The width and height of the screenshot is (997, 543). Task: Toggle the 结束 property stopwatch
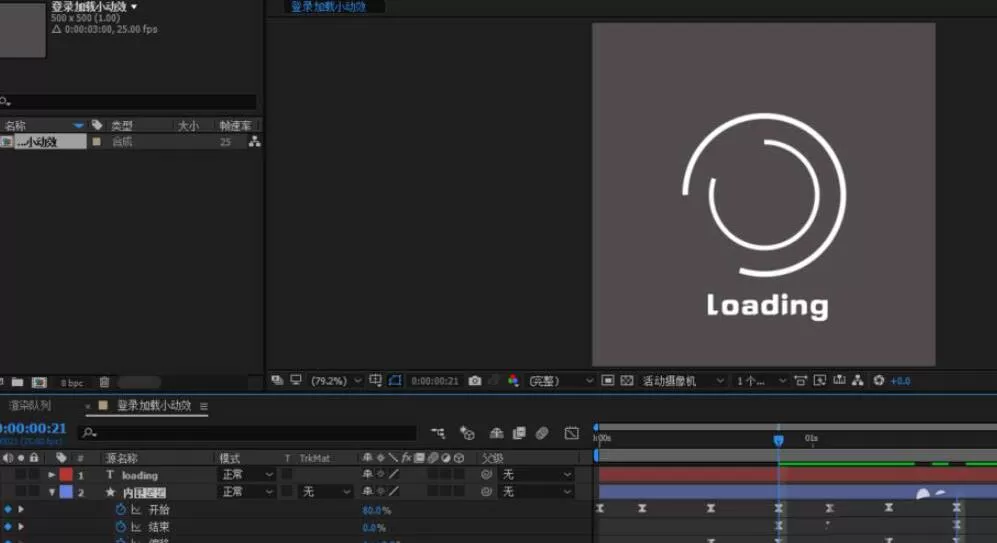click(121, 527)
